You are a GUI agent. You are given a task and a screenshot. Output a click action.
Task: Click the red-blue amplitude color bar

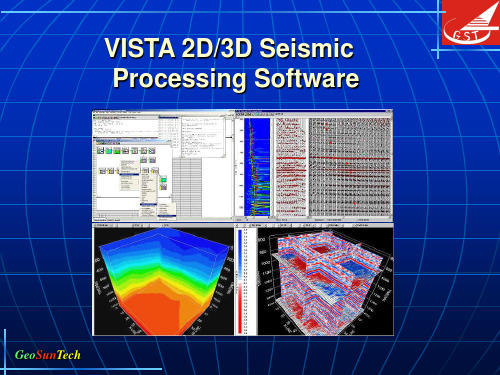(241, 281)
